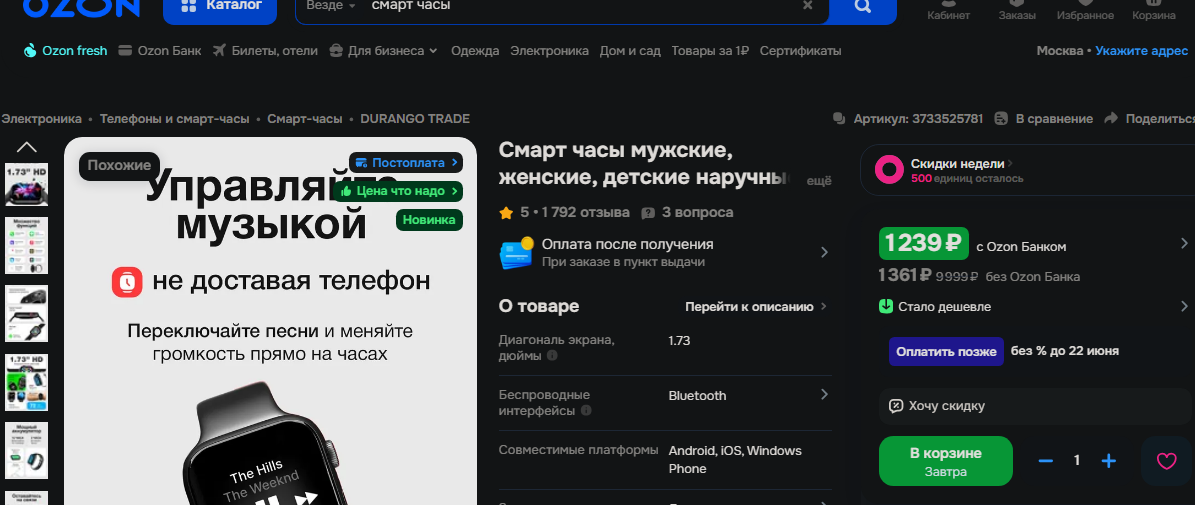Click the Новинка badge
Screen dimensions: 1195x505
point(429,220)
